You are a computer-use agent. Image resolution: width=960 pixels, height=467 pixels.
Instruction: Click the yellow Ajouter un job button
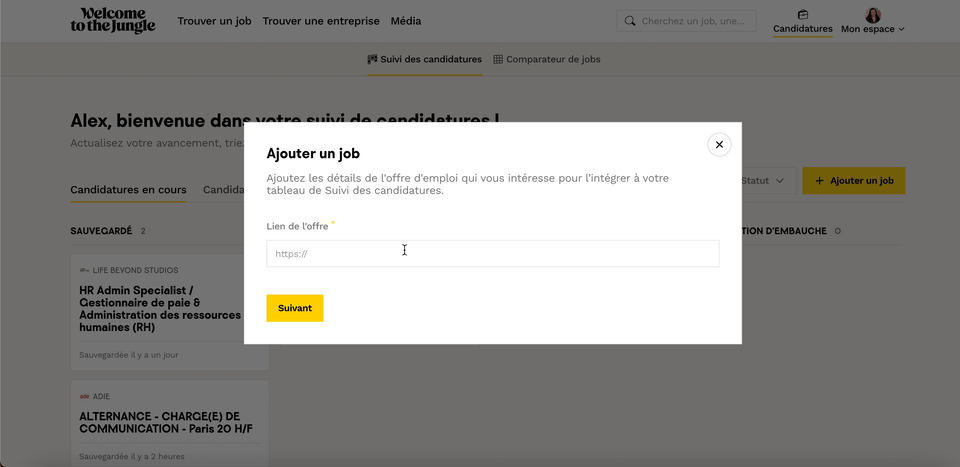(x=853, y=181)
